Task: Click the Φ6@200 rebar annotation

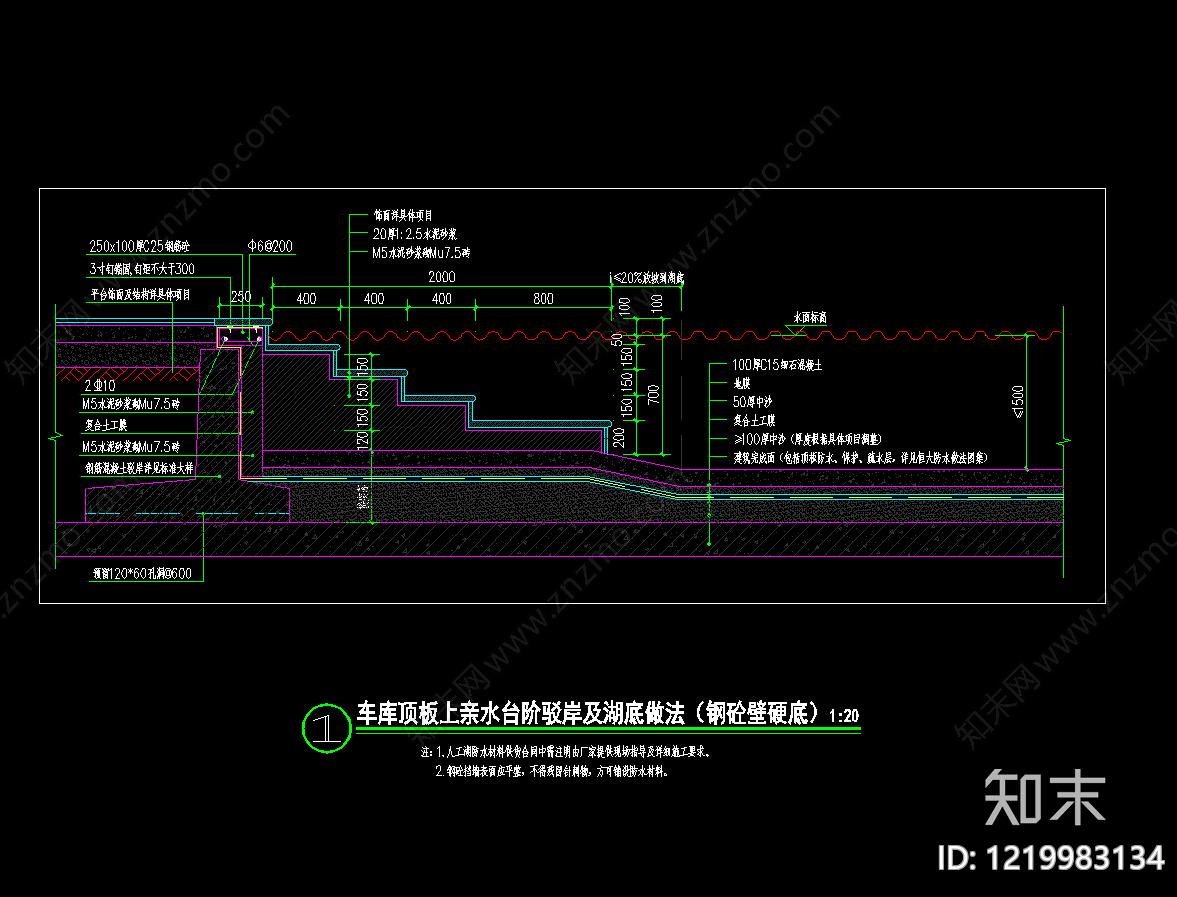Action: click(270, 246)
